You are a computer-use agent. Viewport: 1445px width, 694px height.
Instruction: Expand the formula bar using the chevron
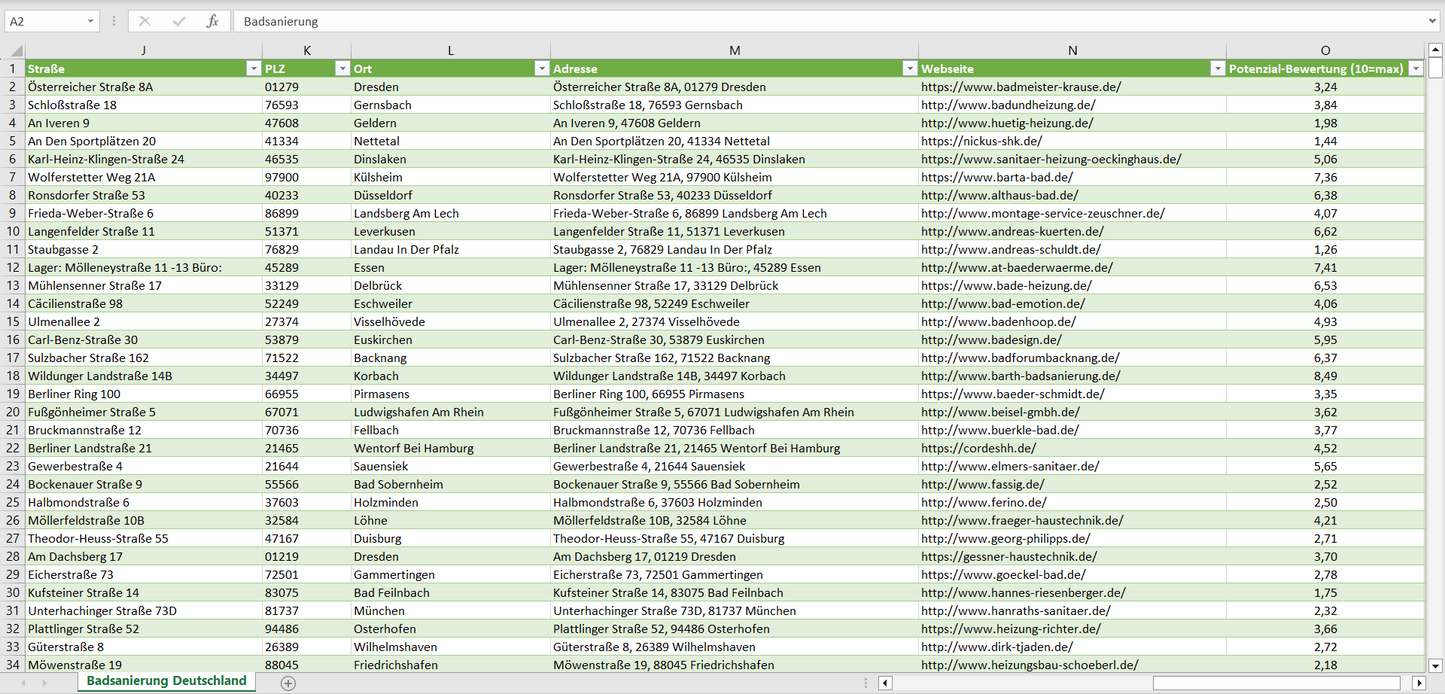pyautogui.click(x=1434, y=21)
